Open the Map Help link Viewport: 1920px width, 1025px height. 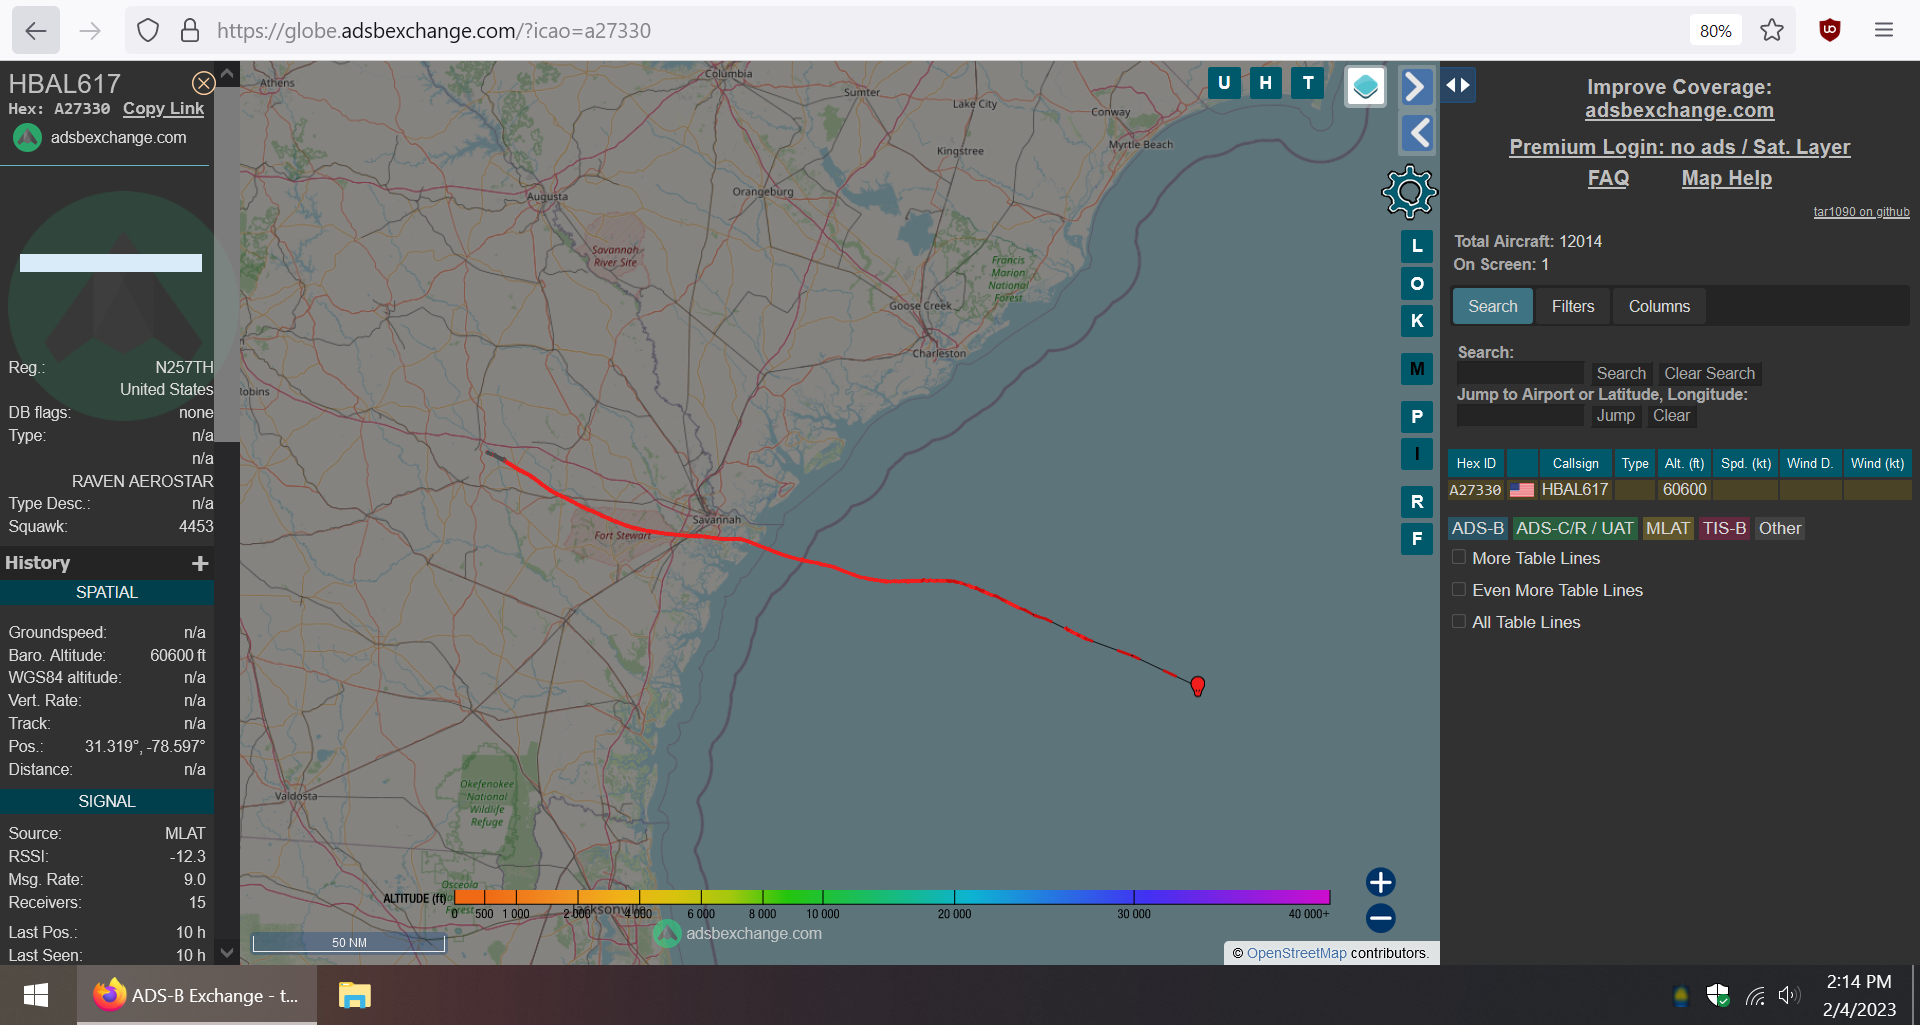point(1726,178)
